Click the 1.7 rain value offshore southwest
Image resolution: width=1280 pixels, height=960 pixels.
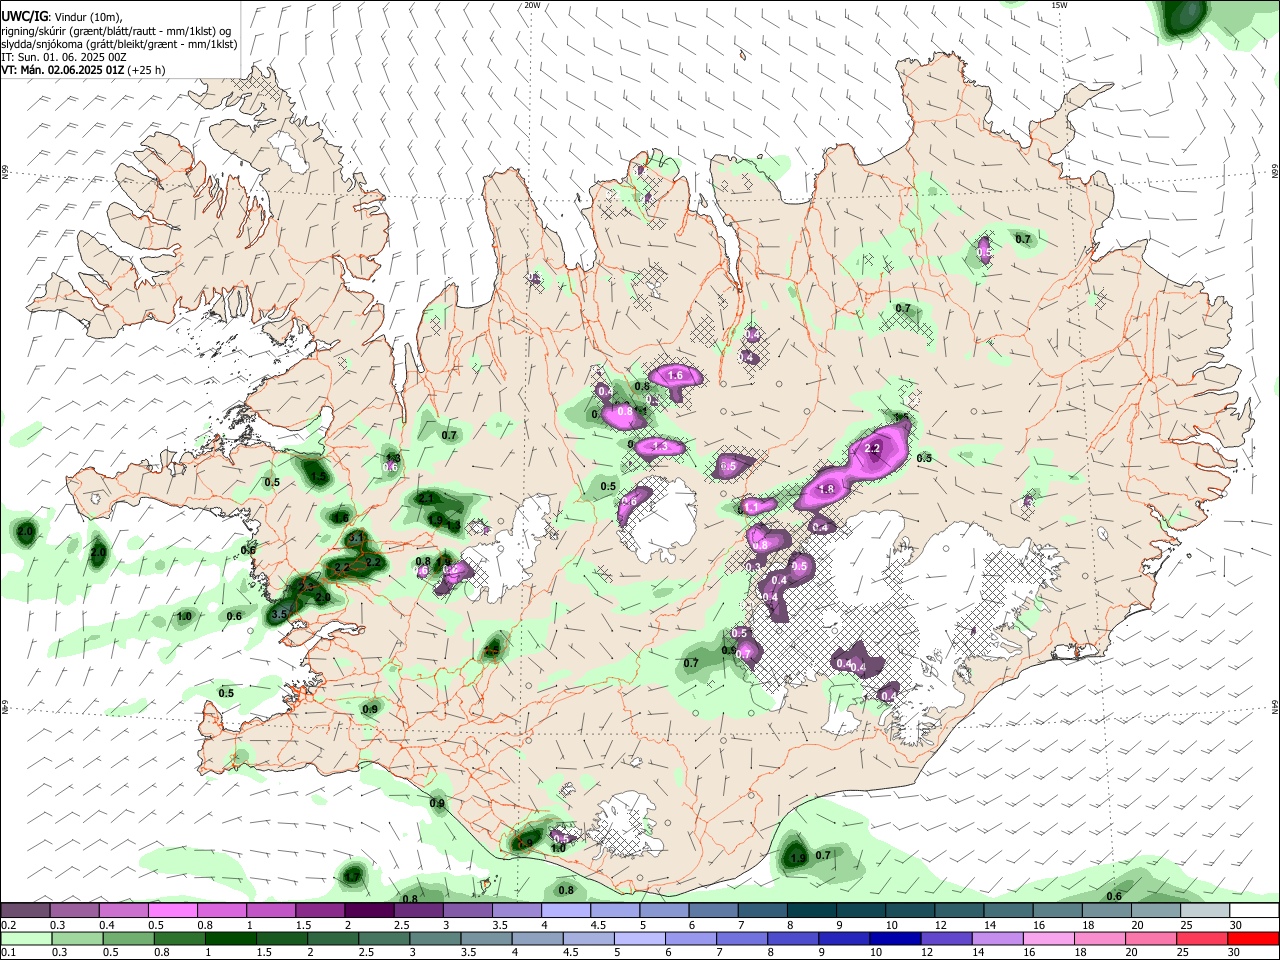pos(352,876)
